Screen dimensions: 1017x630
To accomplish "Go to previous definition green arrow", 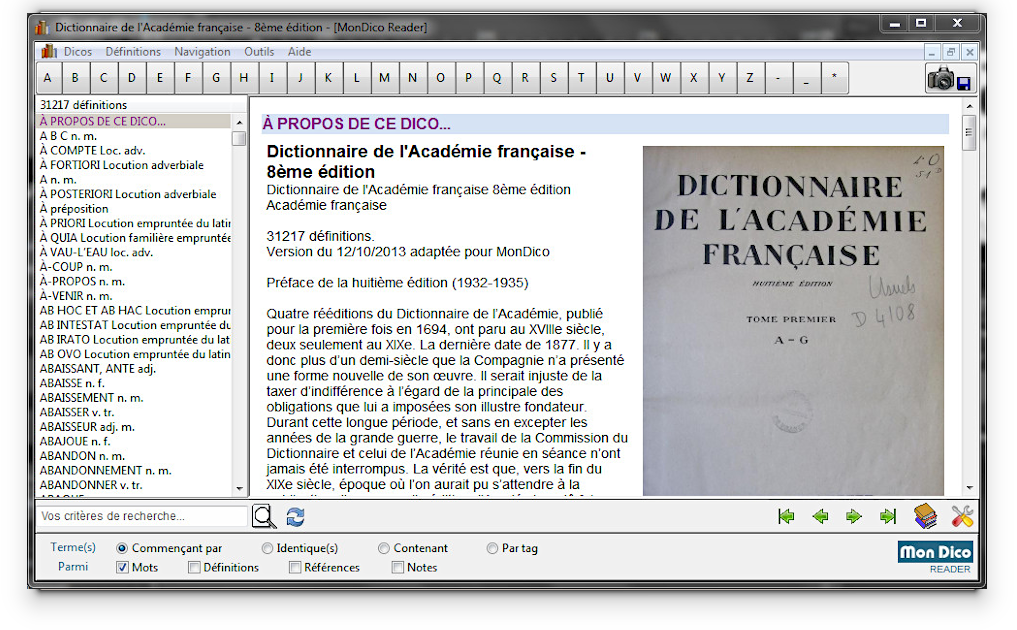I will click(x=820, y=516).
